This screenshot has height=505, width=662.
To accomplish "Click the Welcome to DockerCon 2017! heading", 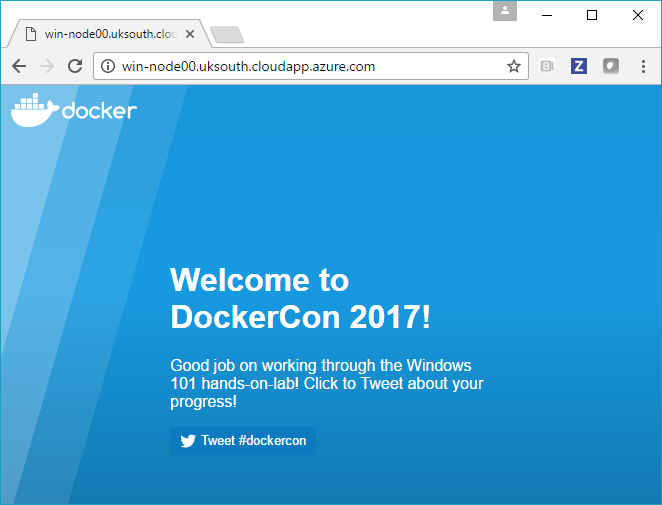I will point(301,298).
